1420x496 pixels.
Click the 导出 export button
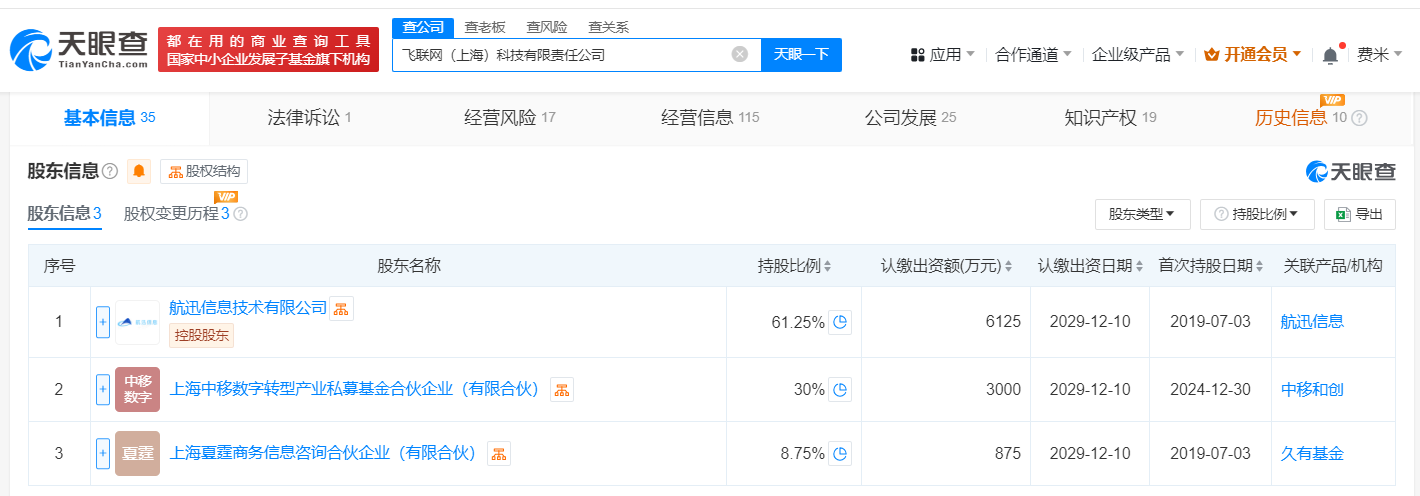1359,213
